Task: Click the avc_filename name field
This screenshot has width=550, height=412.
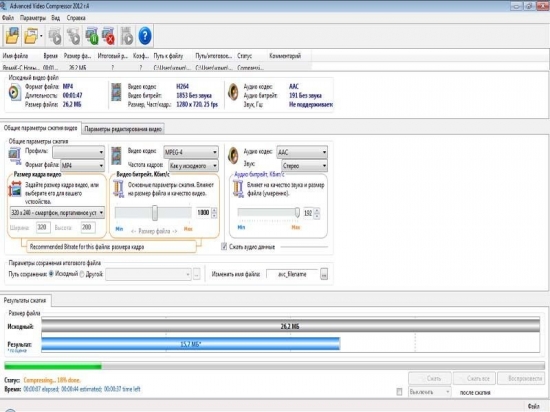Action: pos(292,274)
